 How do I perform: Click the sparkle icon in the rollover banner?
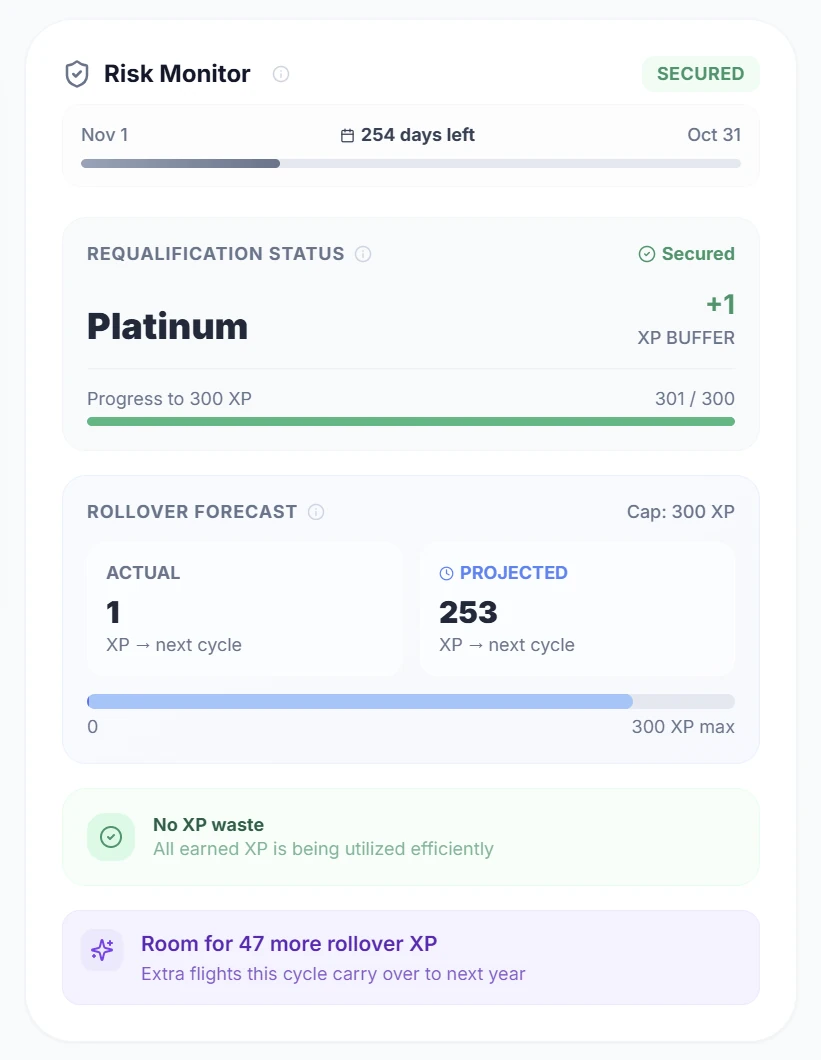point(102,950)
